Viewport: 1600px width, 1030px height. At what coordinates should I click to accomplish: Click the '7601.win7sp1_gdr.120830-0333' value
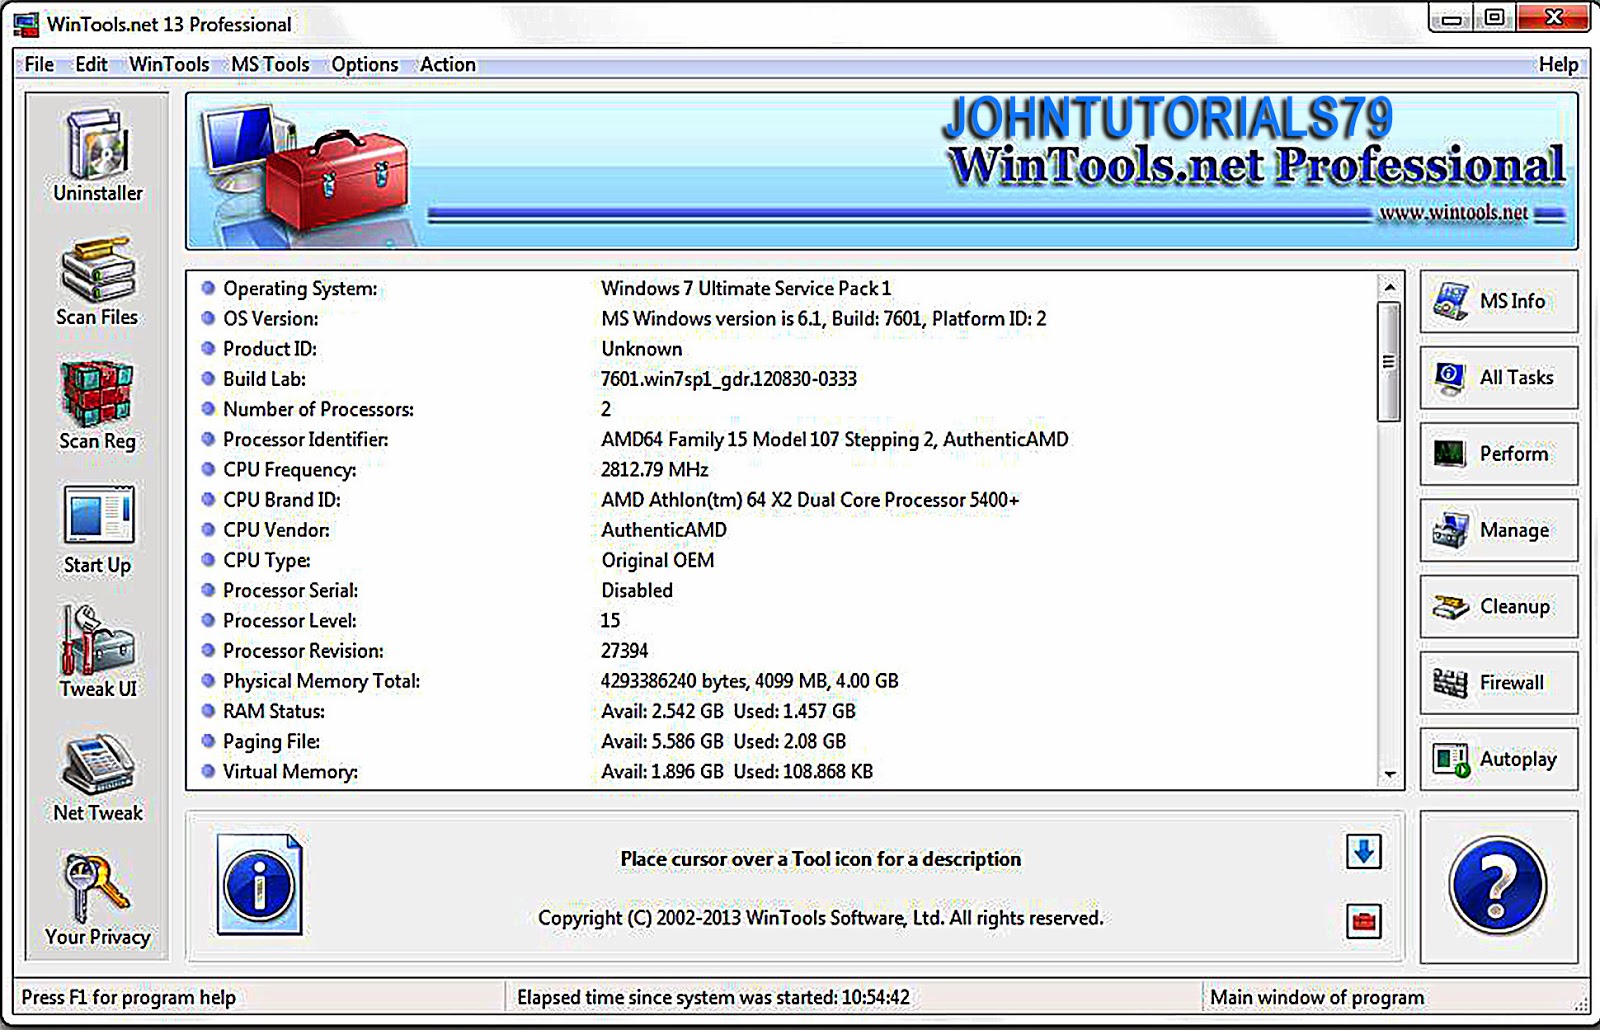[x=729, y=379]
